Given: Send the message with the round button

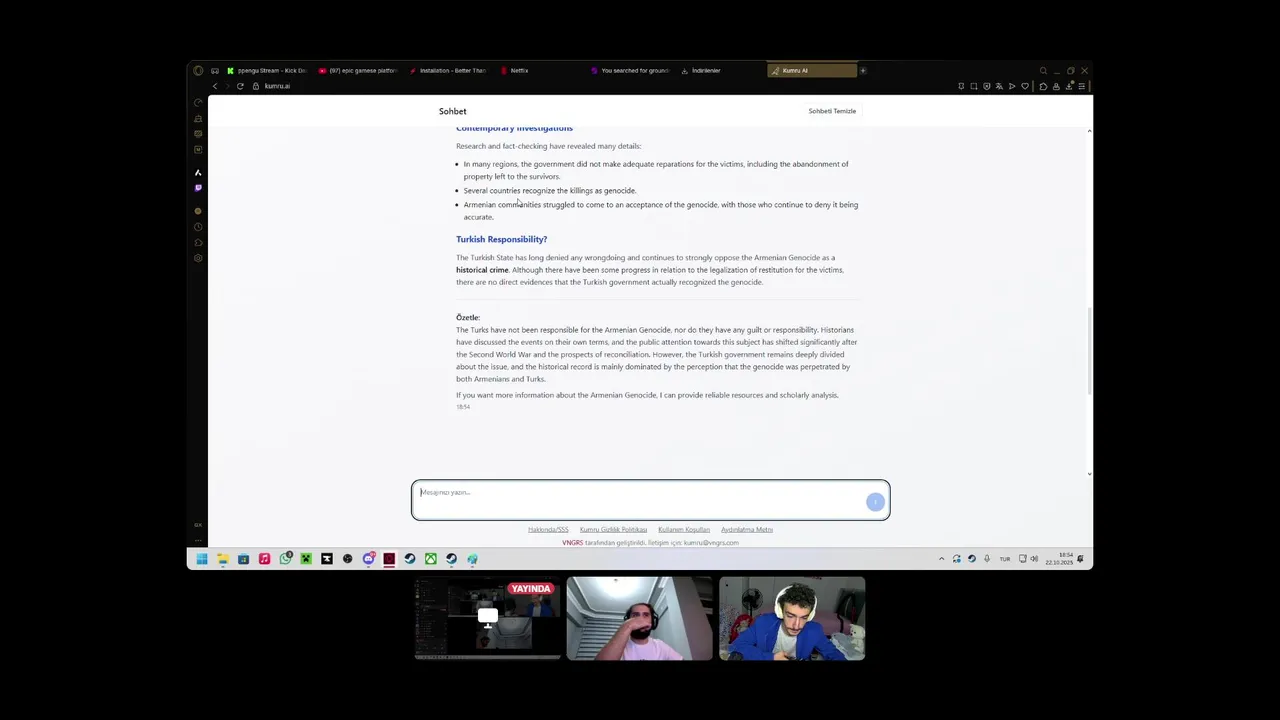Looking at the screenshot, I should 875,502.
